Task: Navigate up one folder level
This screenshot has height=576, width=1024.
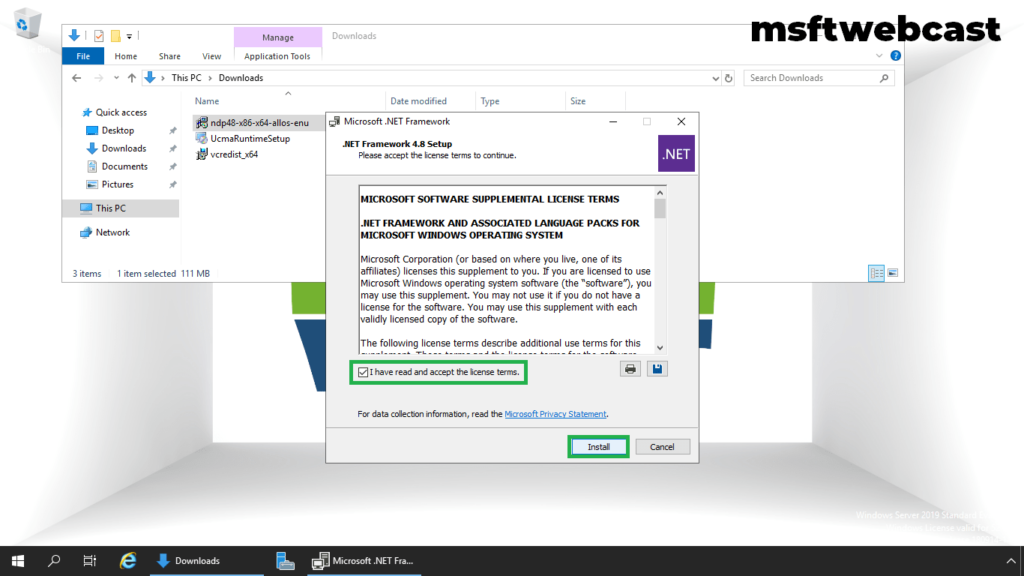Action: [132, 78]
